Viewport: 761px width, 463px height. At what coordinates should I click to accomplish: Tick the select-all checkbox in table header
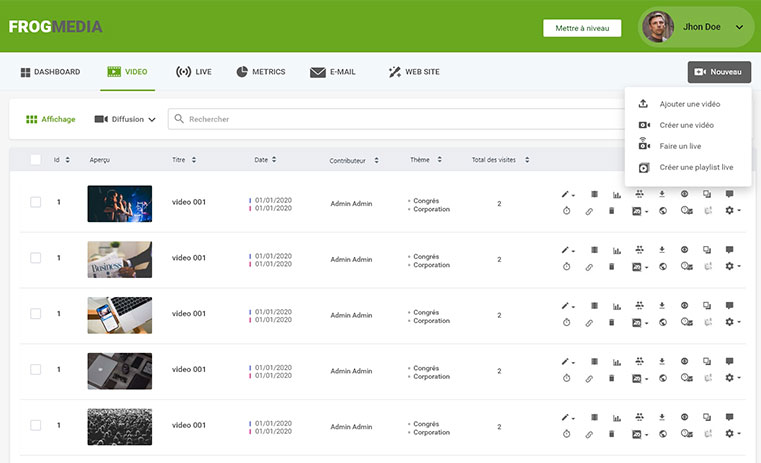35,160
